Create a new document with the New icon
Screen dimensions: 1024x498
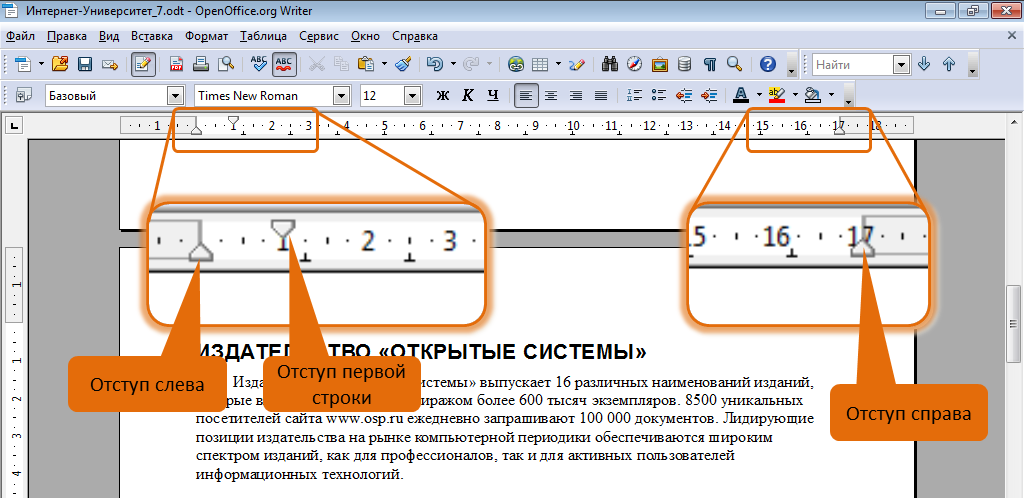(23, 64)
